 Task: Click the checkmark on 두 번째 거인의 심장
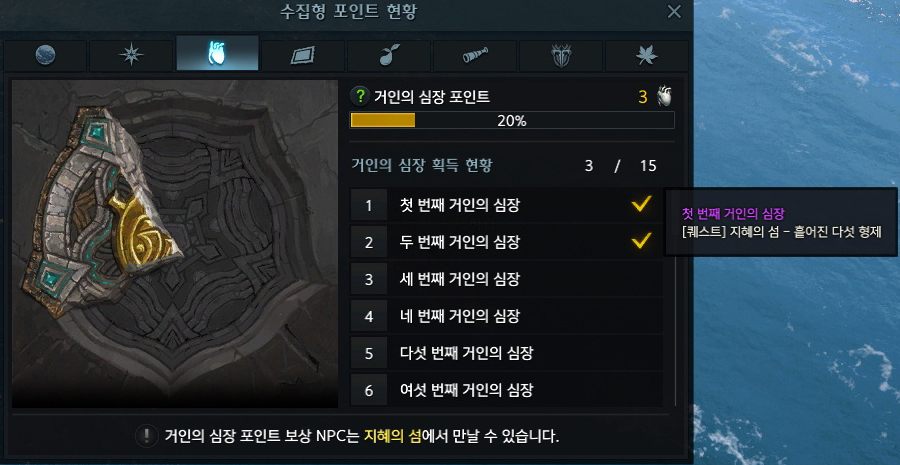click(641, 241)
